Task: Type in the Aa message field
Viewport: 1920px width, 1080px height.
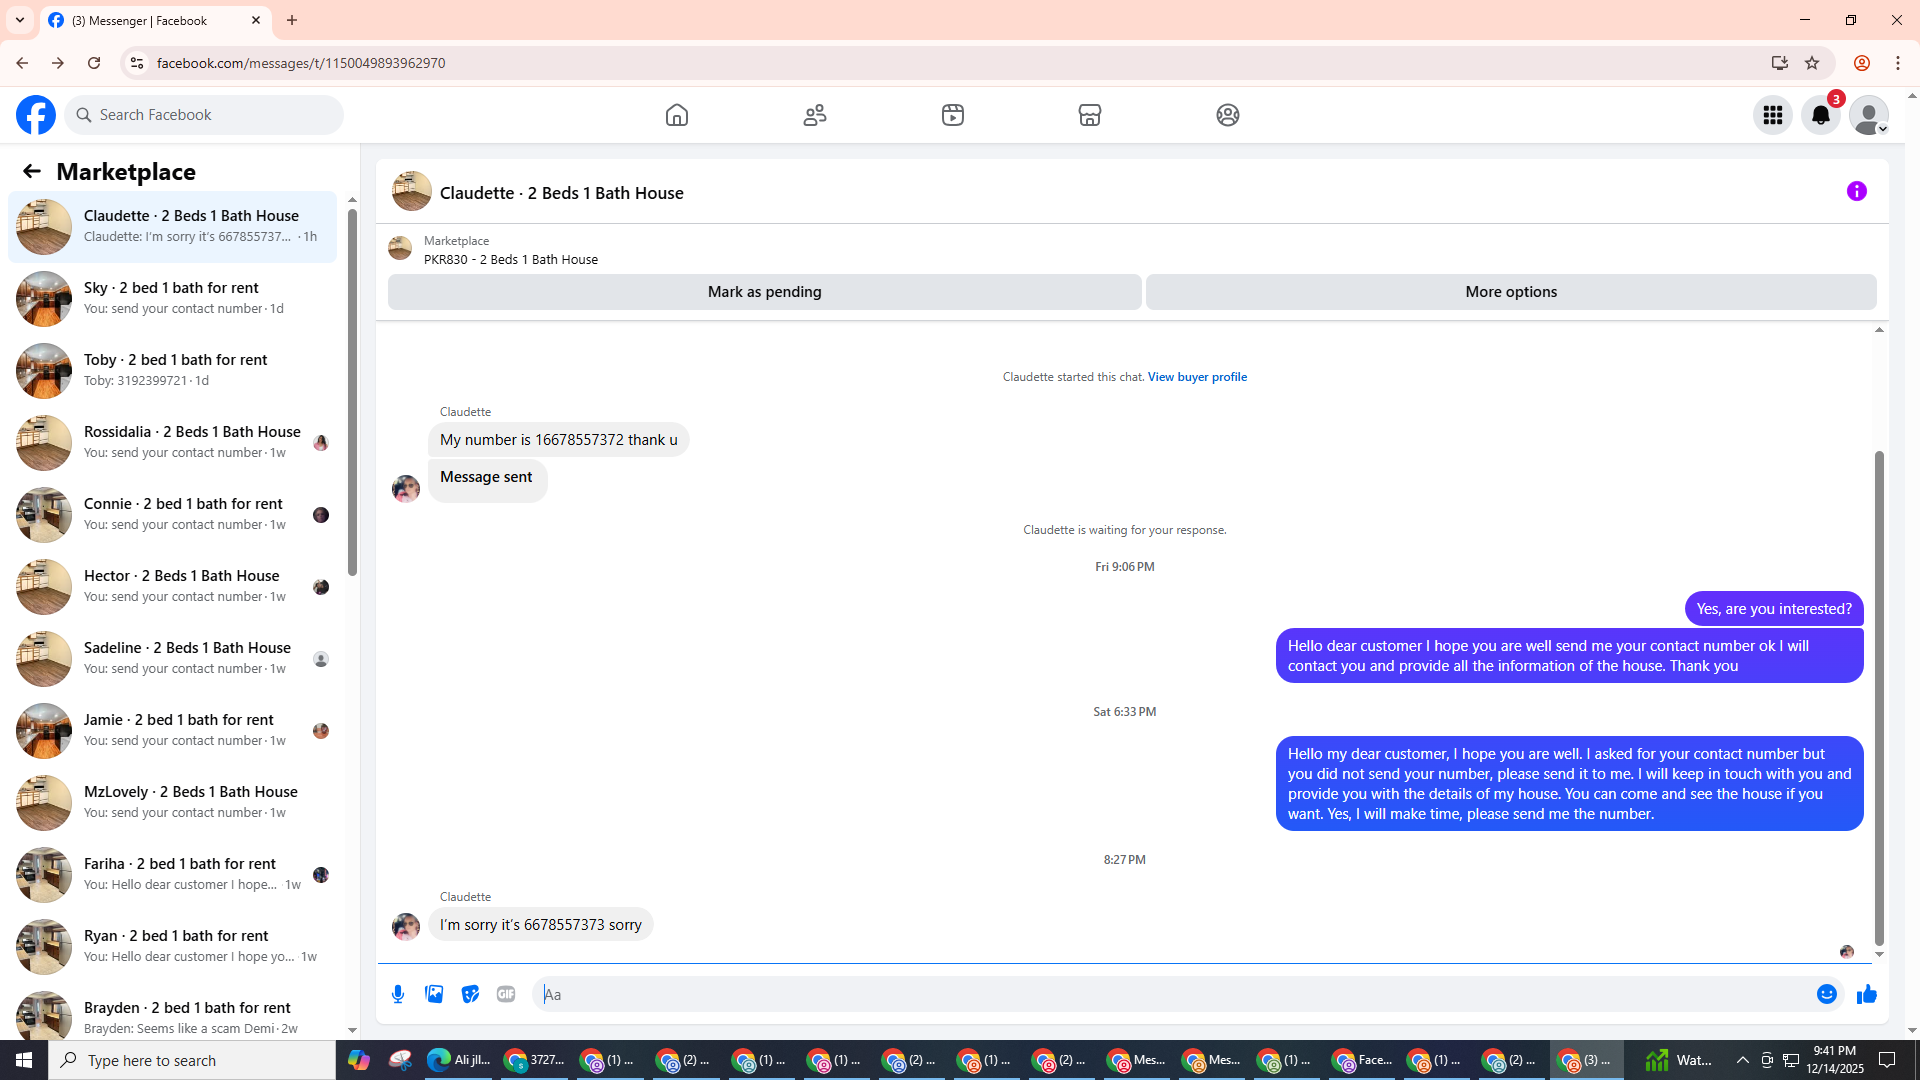Action: coord(1170,994)
